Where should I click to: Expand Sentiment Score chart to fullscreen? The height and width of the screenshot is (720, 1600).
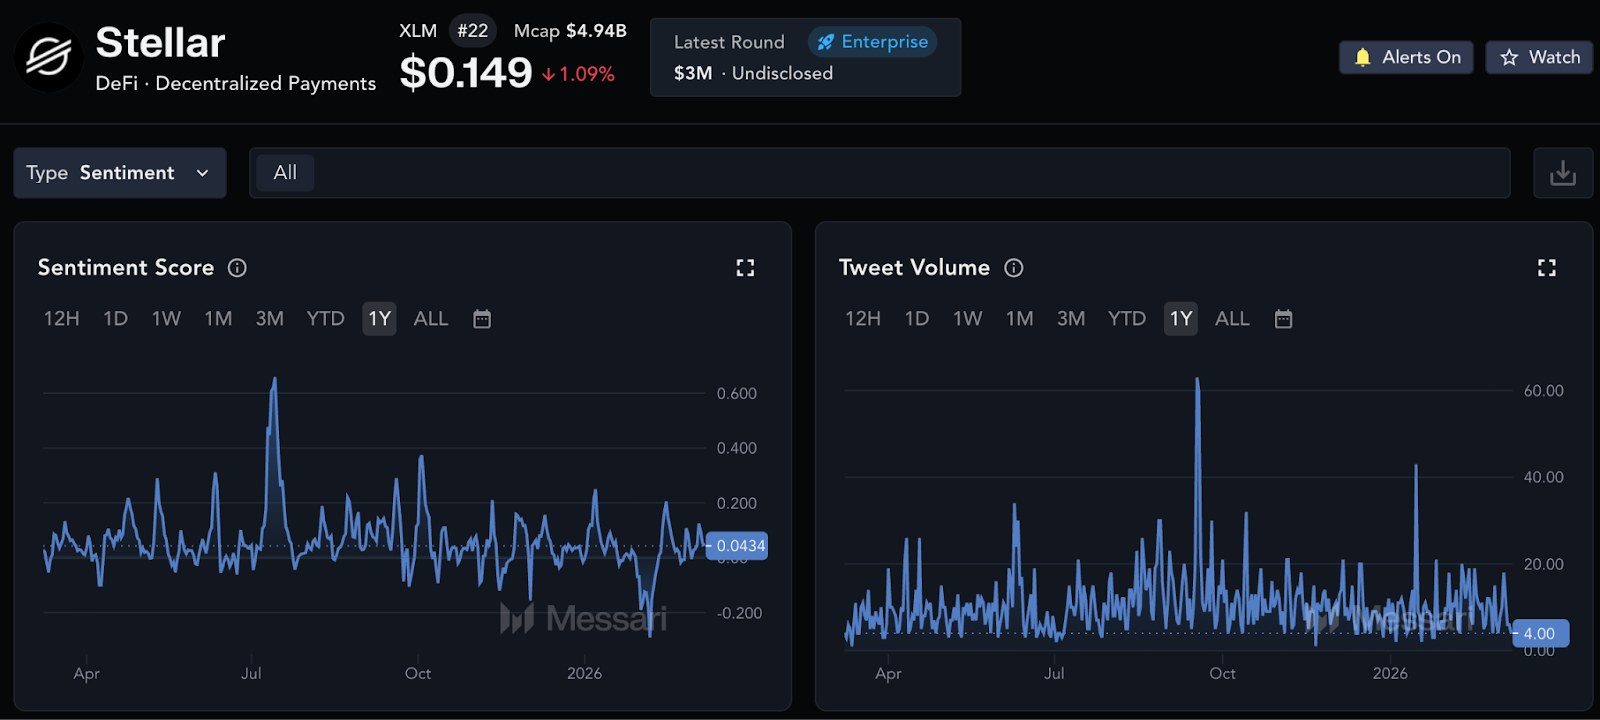[x=745, y=268]
